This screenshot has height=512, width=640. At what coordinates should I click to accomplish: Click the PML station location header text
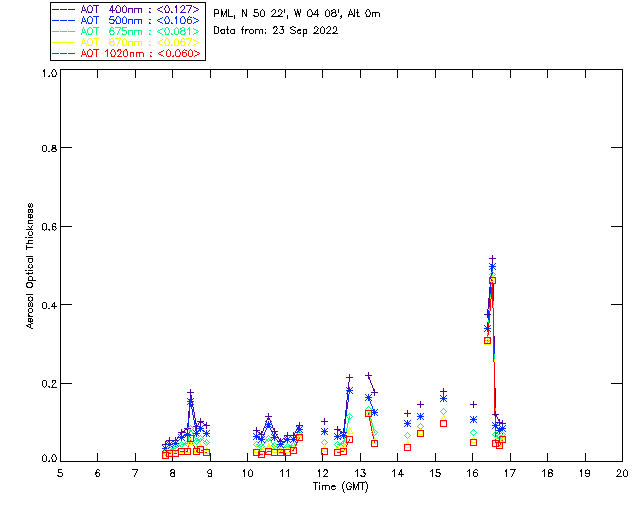pyautogui.click(x=297, y=13)
